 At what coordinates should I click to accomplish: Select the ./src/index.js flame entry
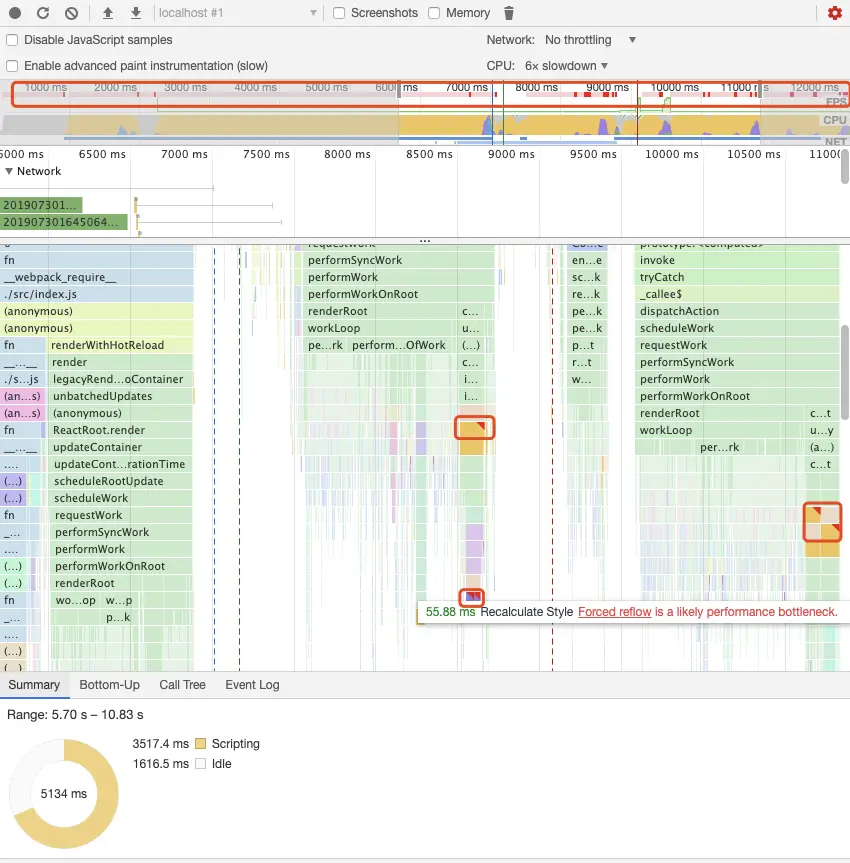pyautogui.click(x=97, y=294)
